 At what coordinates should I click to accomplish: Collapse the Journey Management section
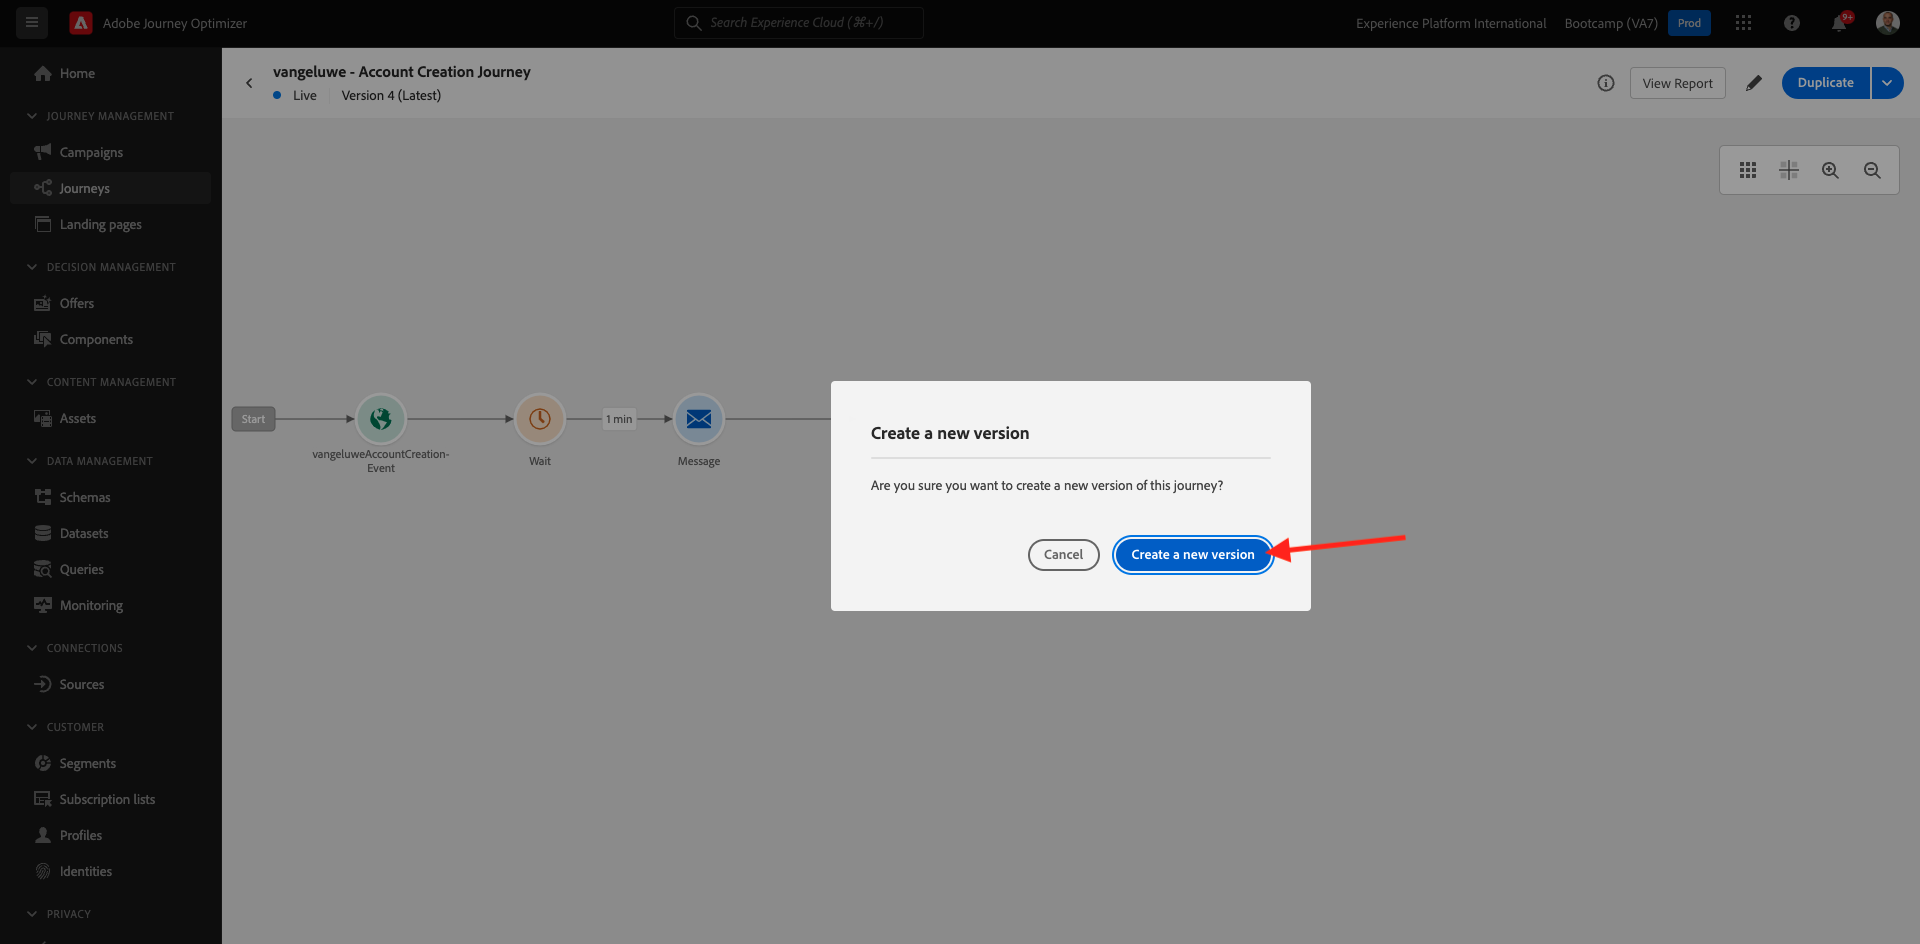[x=32, y=116]
